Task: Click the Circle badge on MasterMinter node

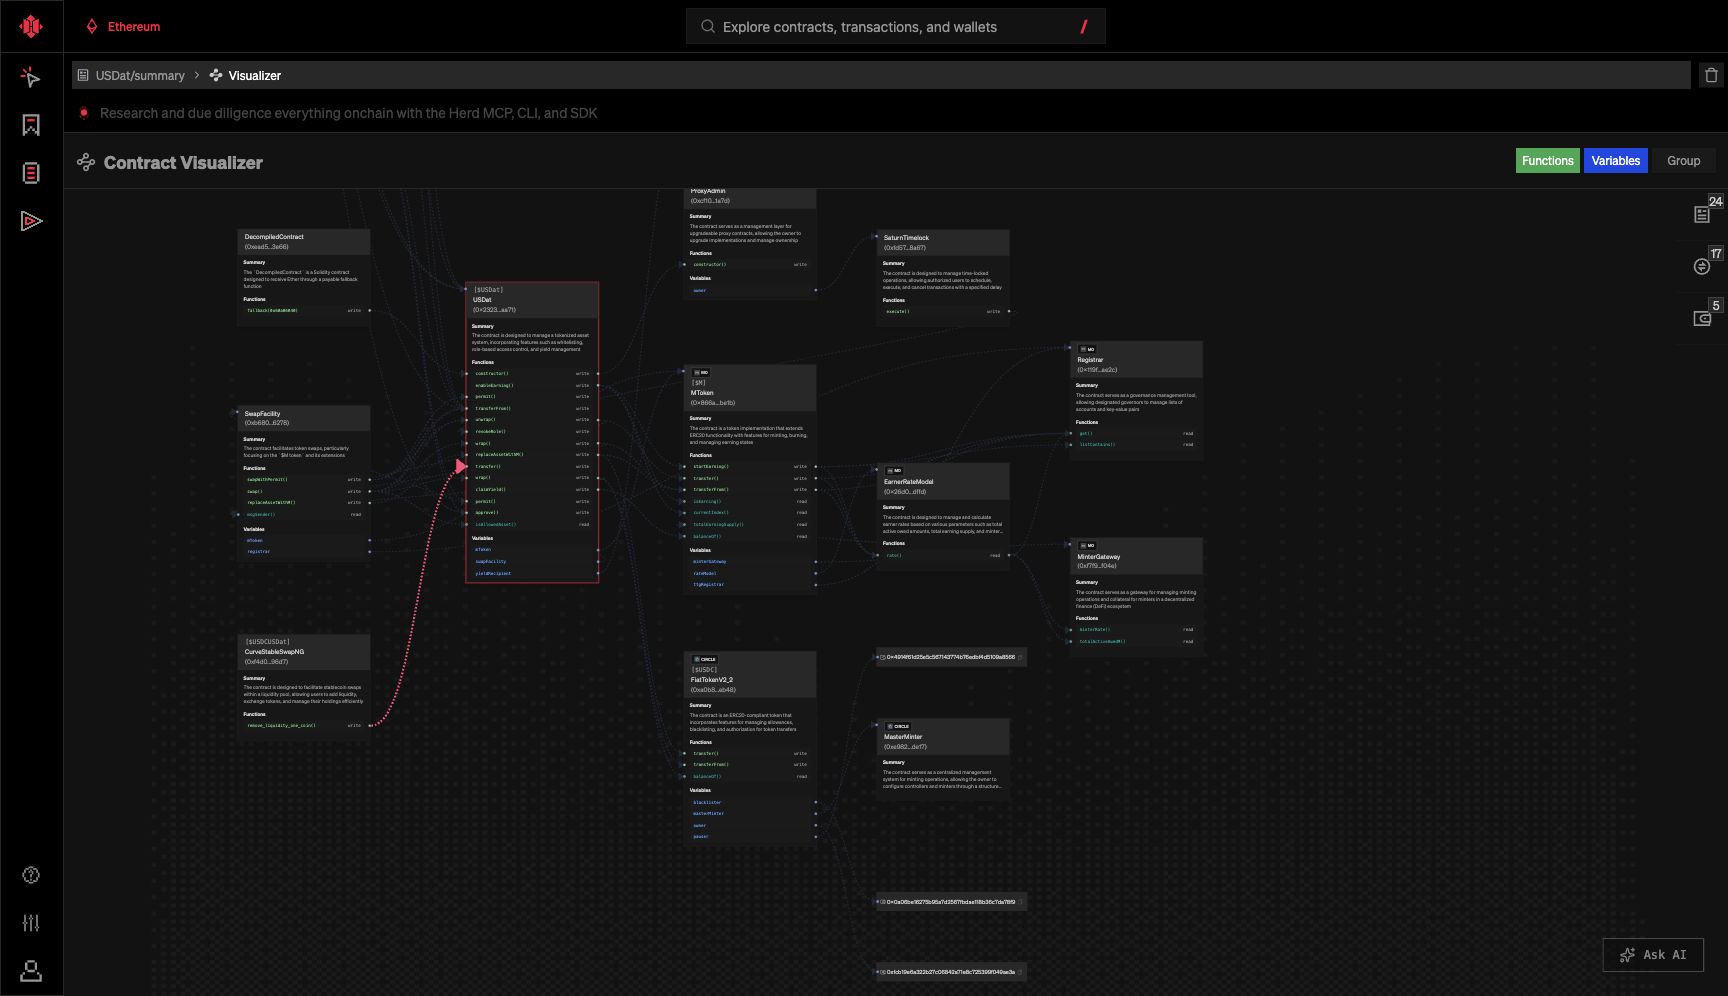Action: (x=898, y=726)
